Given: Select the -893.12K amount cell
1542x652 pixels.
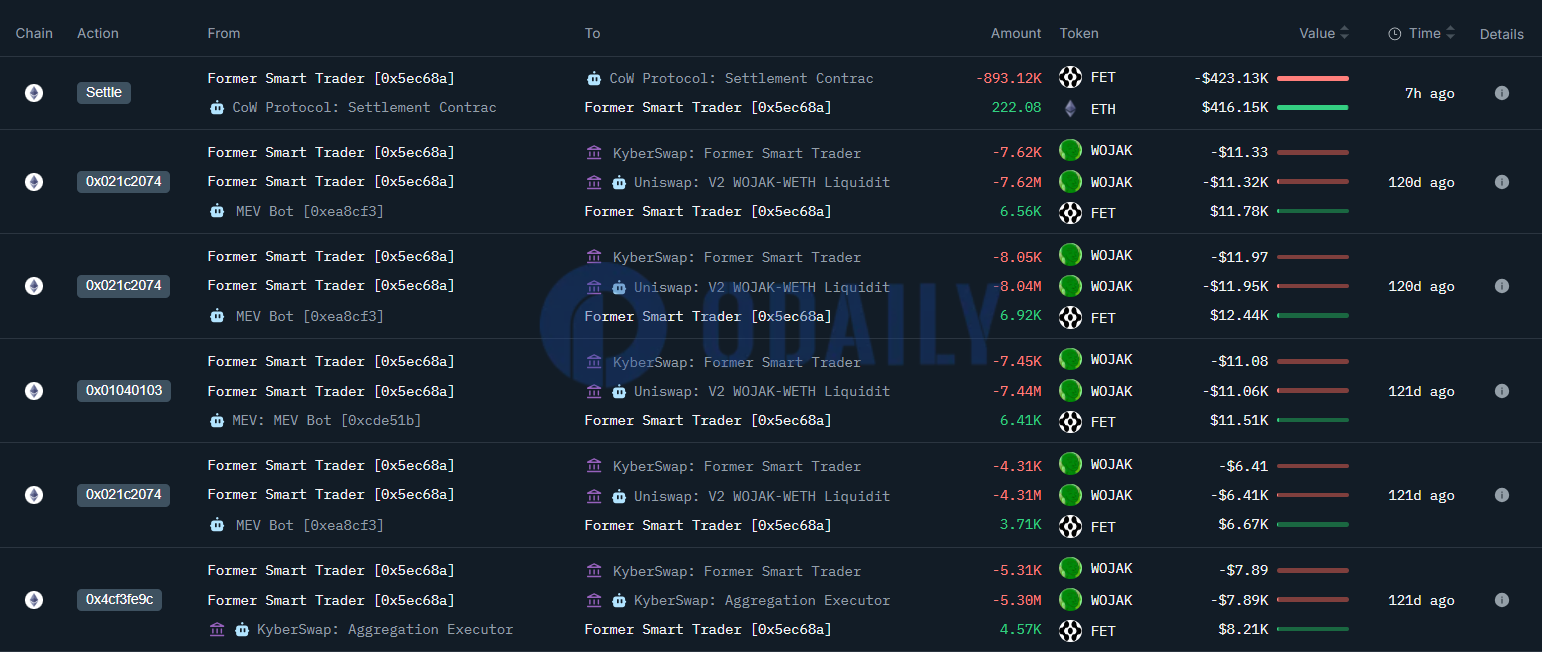Looking at the screenshot, I should 1008,78.
